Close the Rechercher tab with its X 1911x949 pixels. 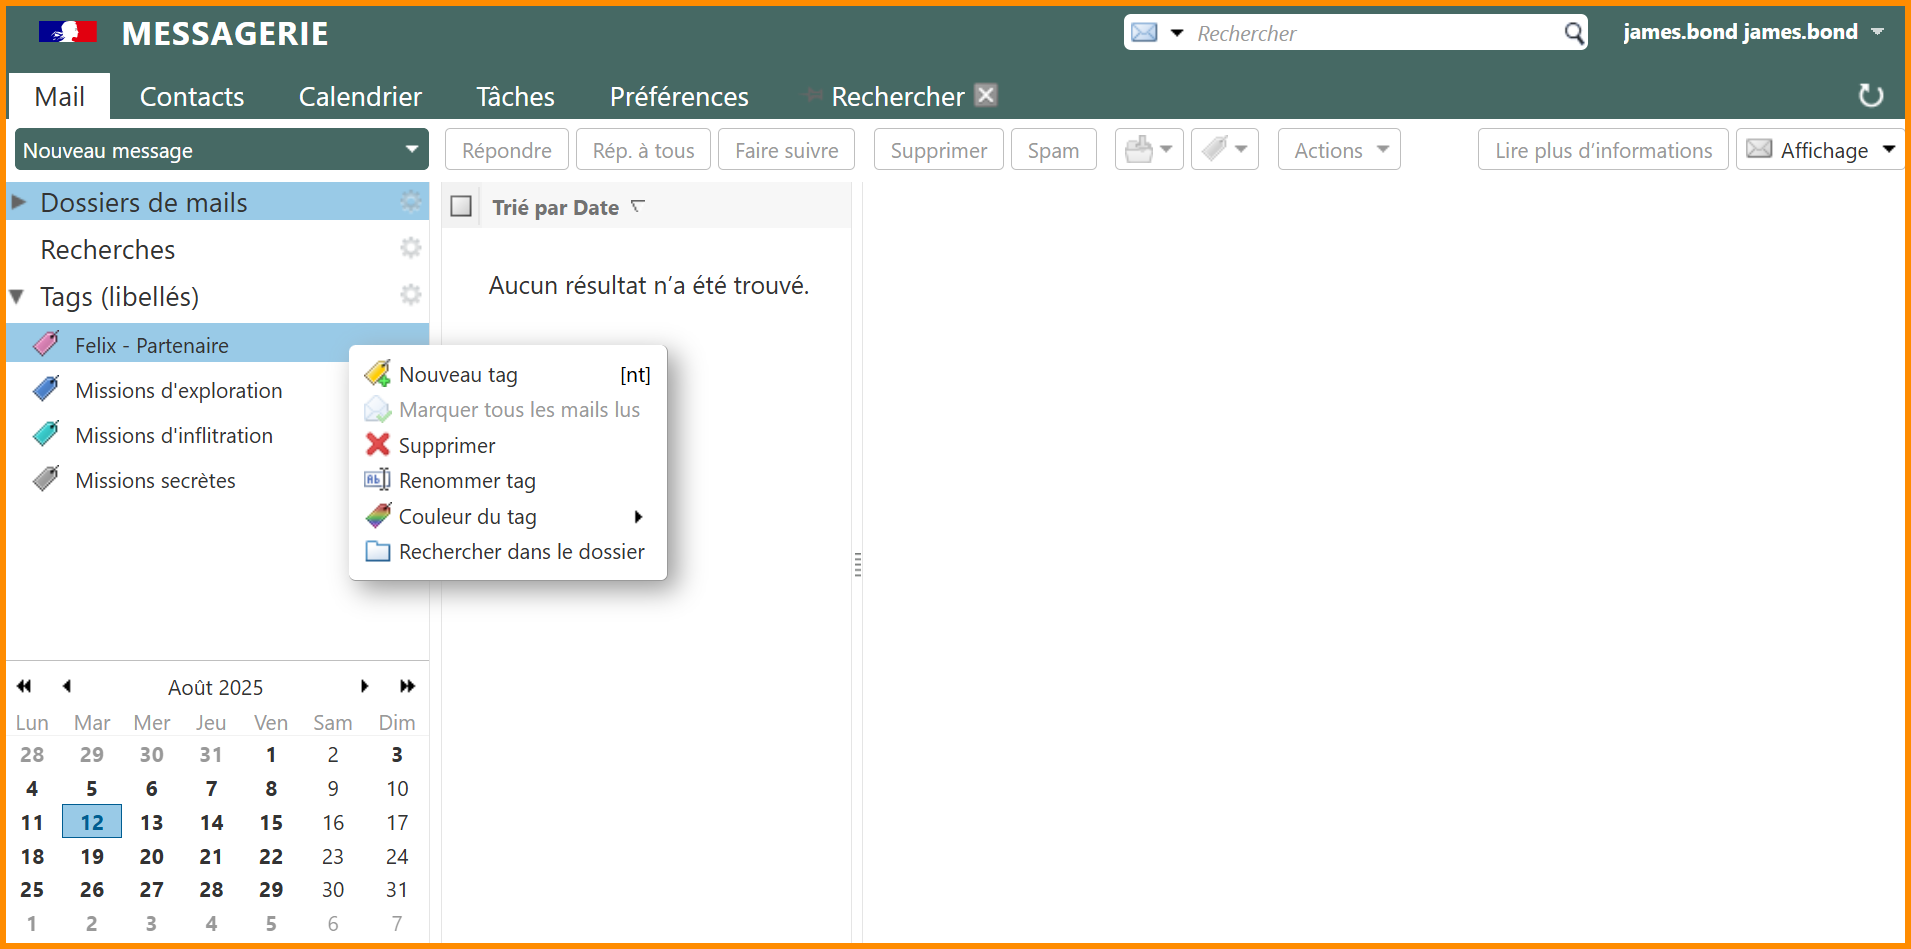click(986, 95)
